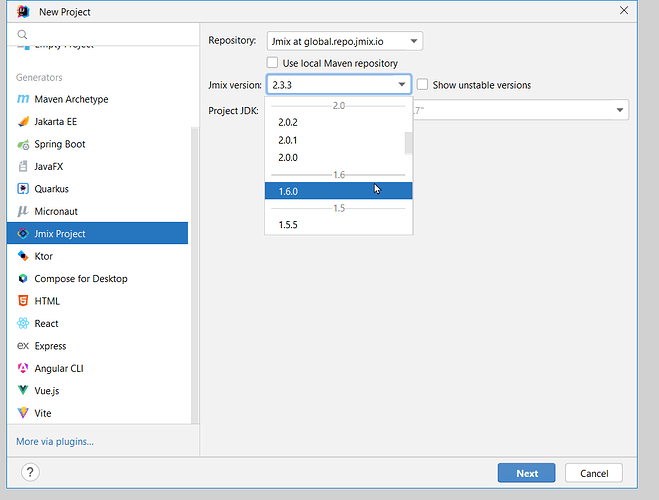Click the Angular CLI icon
The width and height of the screenshot is (659, 500).
(23, 368)
